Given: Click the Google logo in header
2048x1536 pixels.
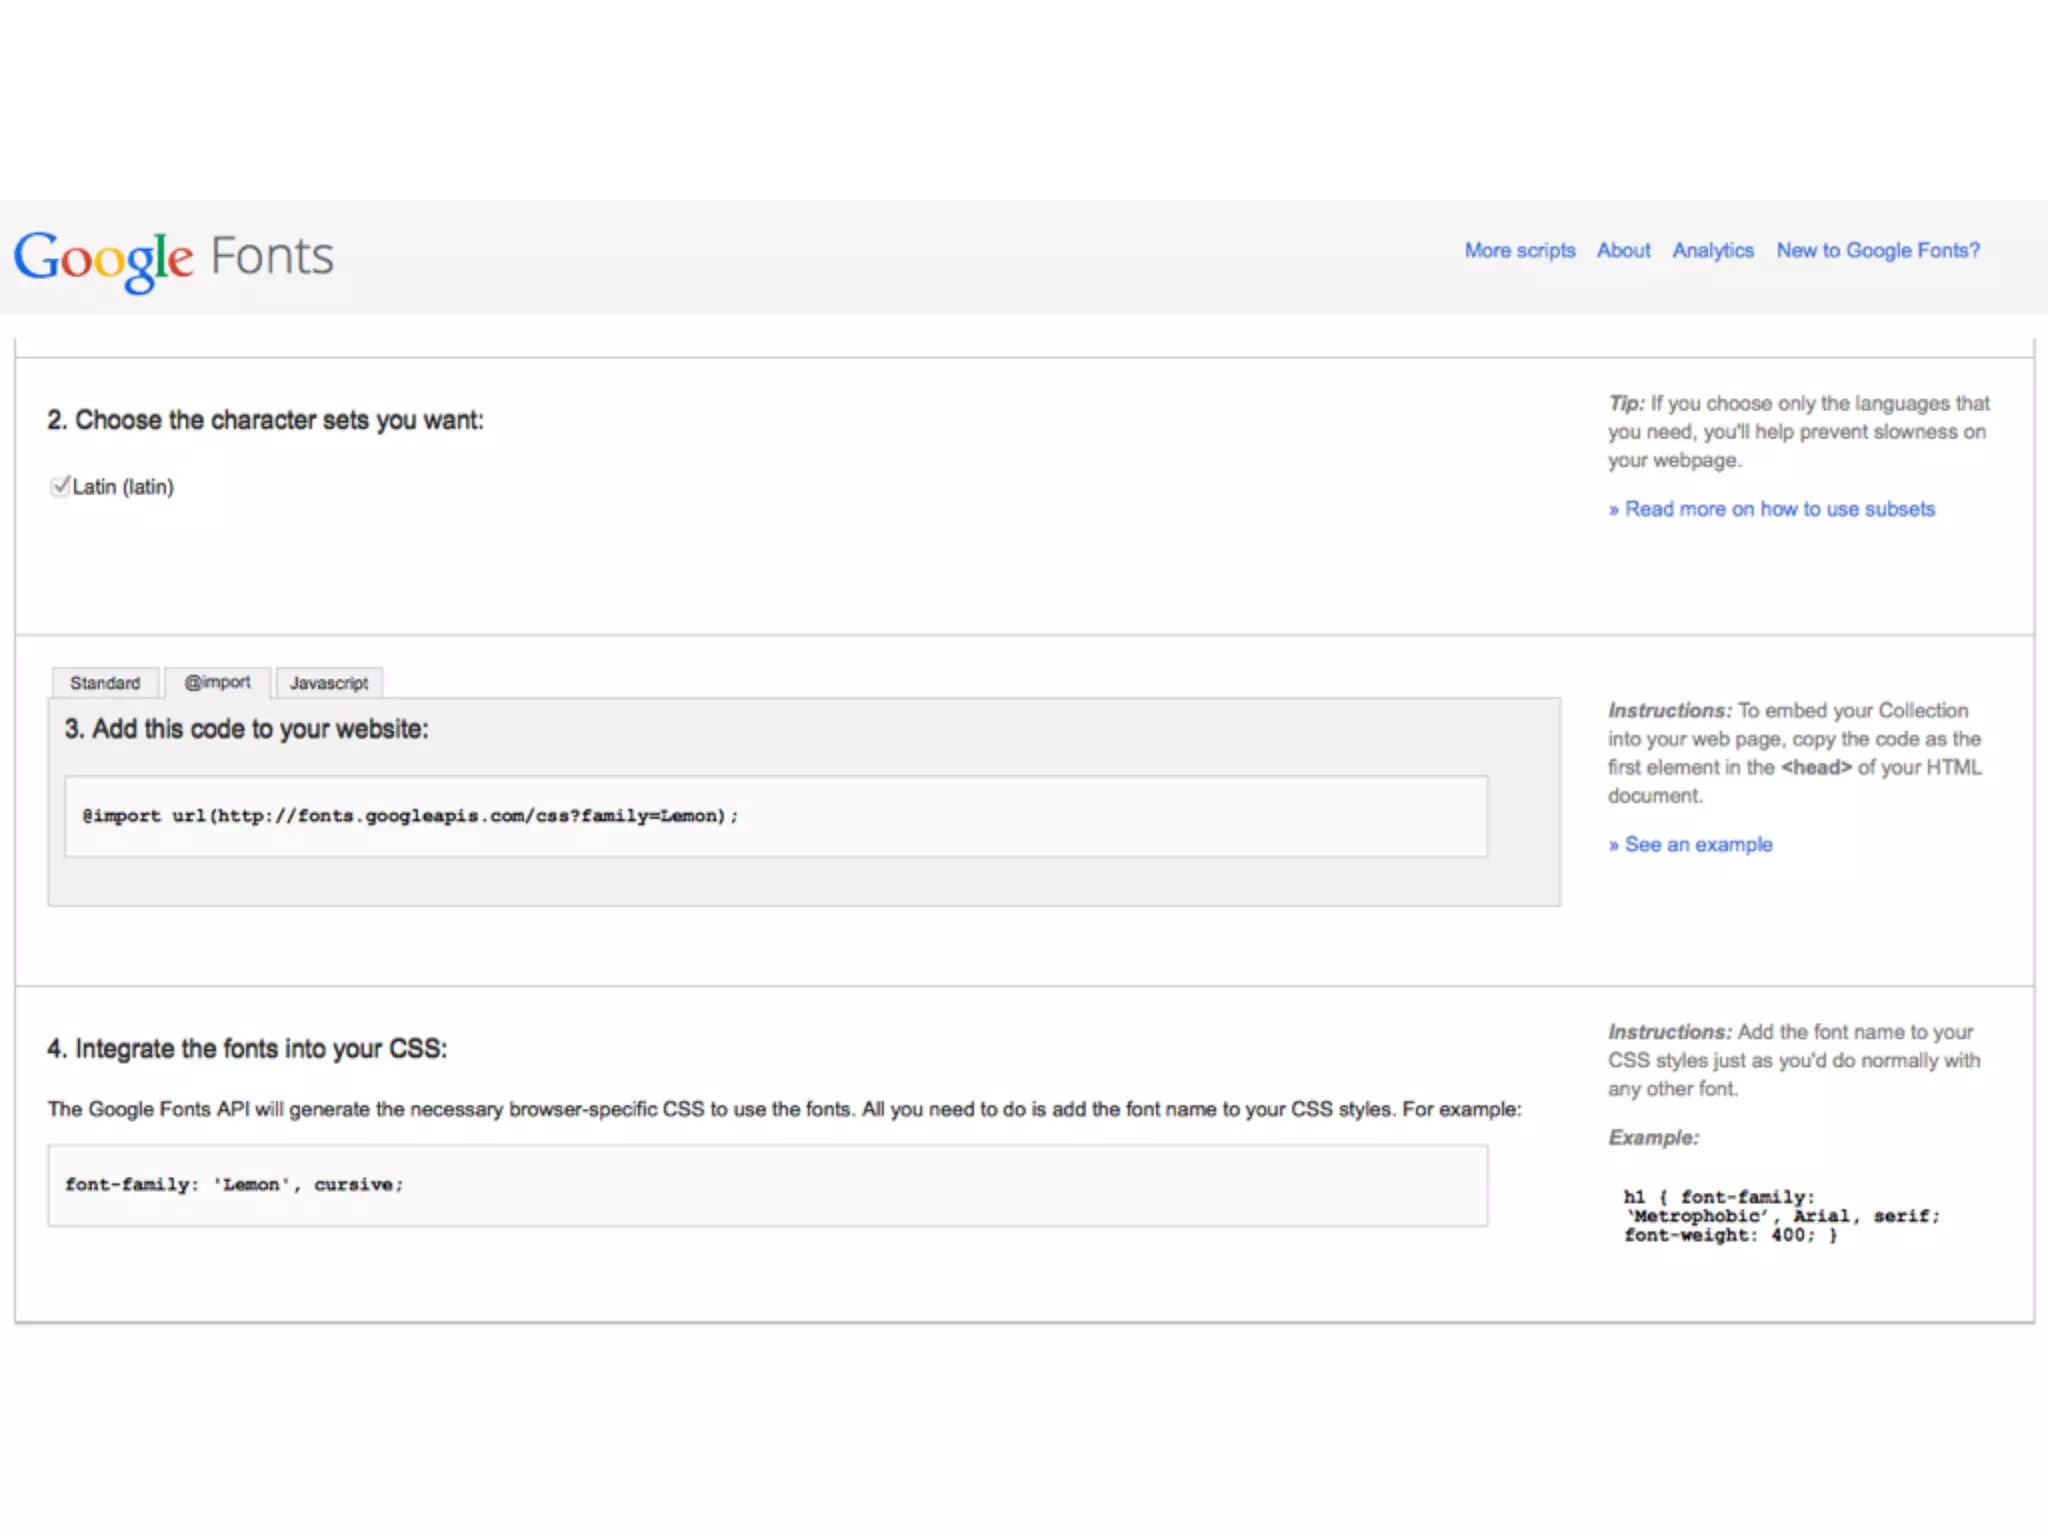Looking at the screenshot, I should click(x=103, y=258).
